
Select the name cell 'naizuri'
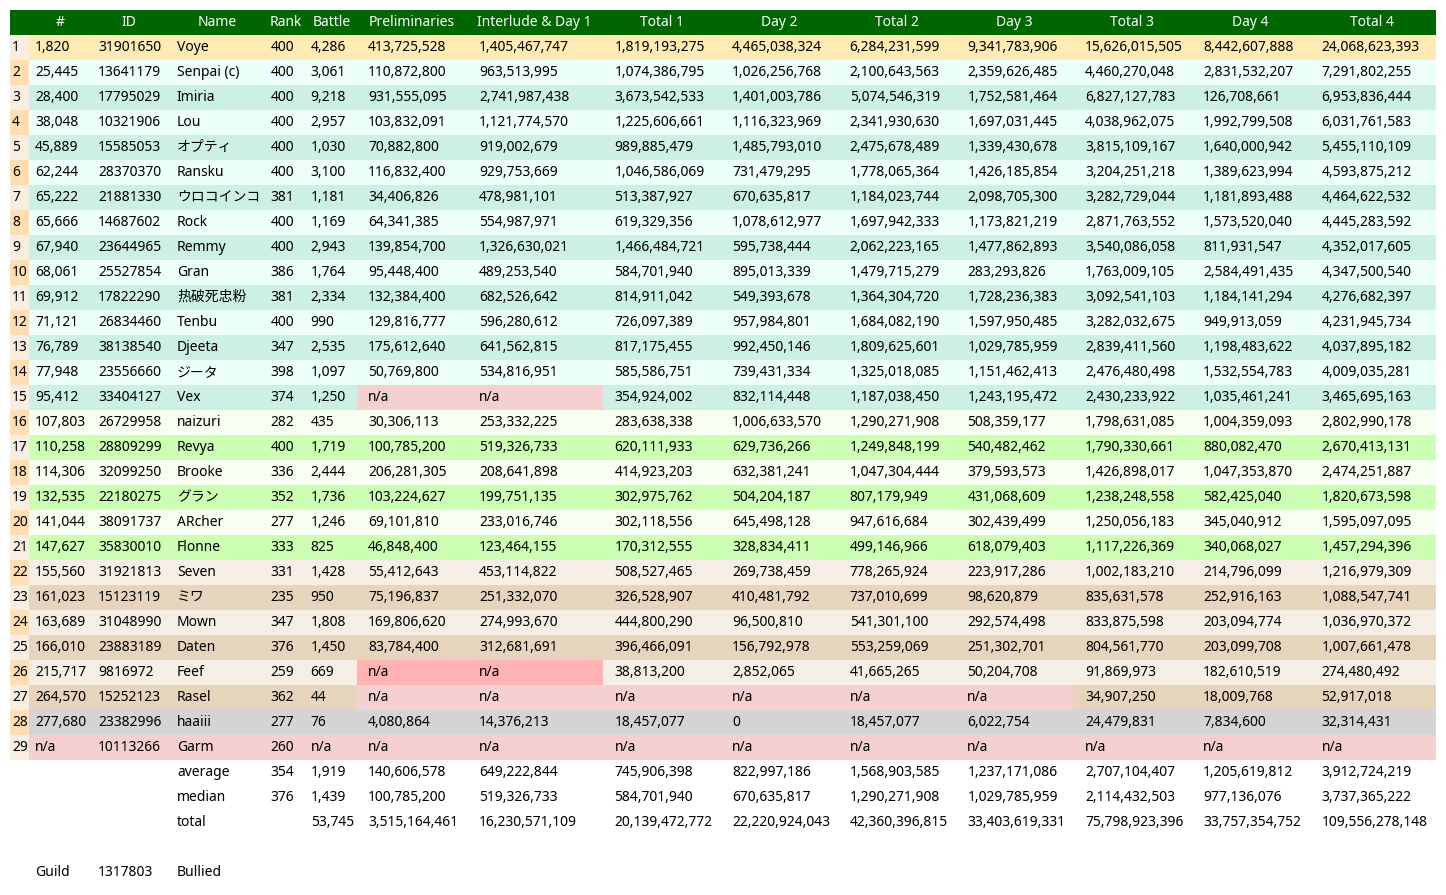[x=198, y=421]
